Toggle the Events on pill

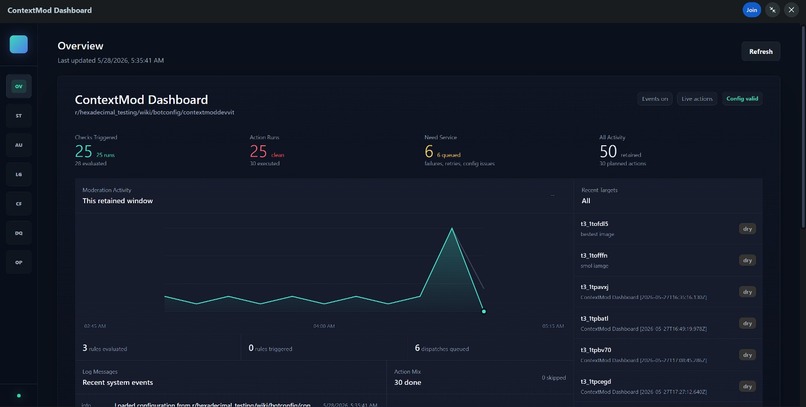tap(654, 99)
